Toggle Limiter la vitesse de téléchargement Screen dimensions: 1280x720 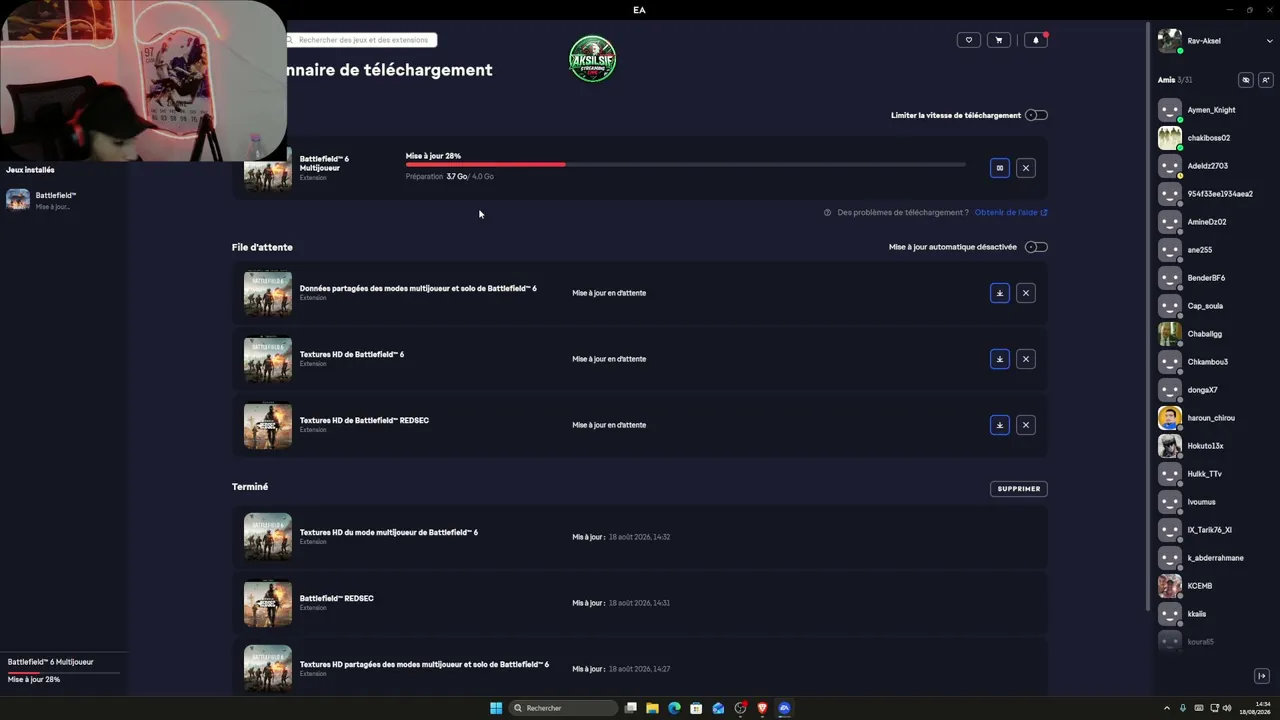pyautogui.click(x=1036, y=115)
